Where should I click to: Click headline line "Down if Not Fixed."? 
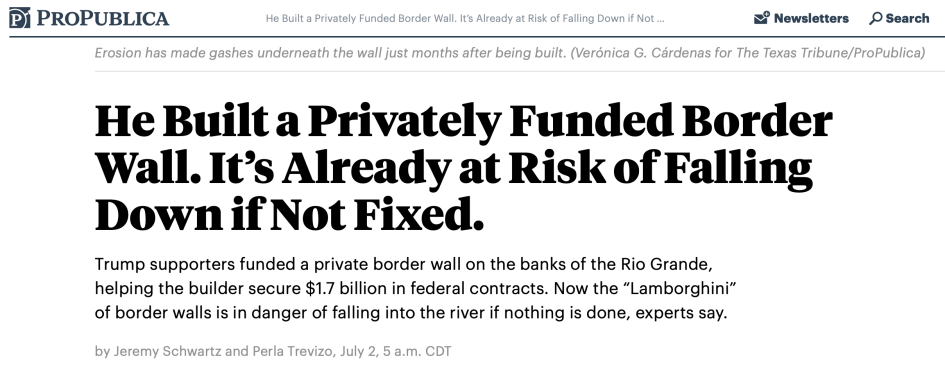pos(289,214)
